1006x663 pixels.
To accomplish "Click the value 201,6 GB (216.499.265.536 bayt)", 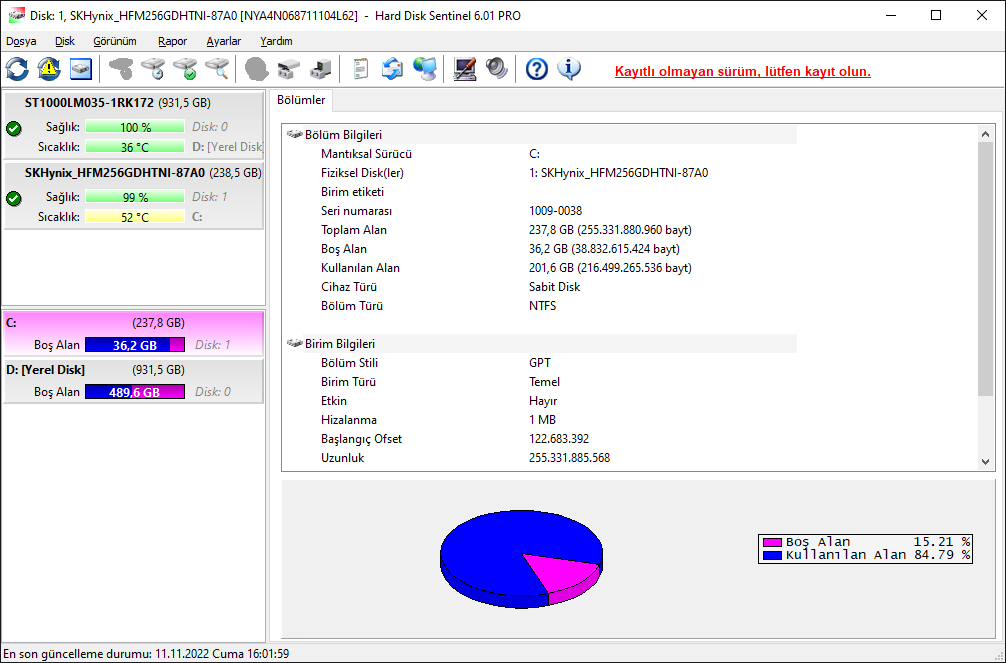I will point(610,268).
